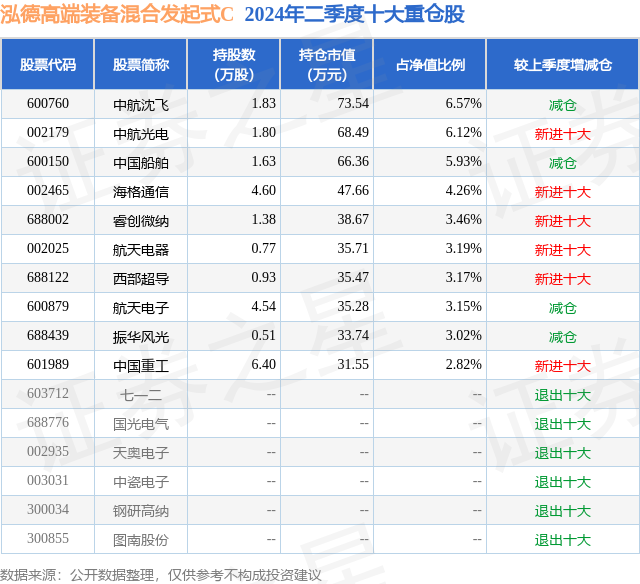Click the 4.60 shares held cell

263,190
